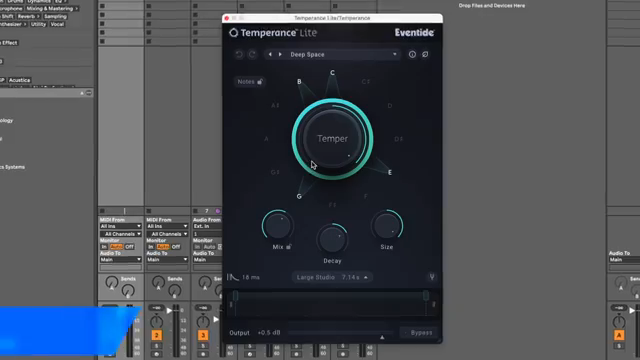The width and height of the screenshot is (640, 360).
Task: Click the Mix knob
Action: [278, 226]
